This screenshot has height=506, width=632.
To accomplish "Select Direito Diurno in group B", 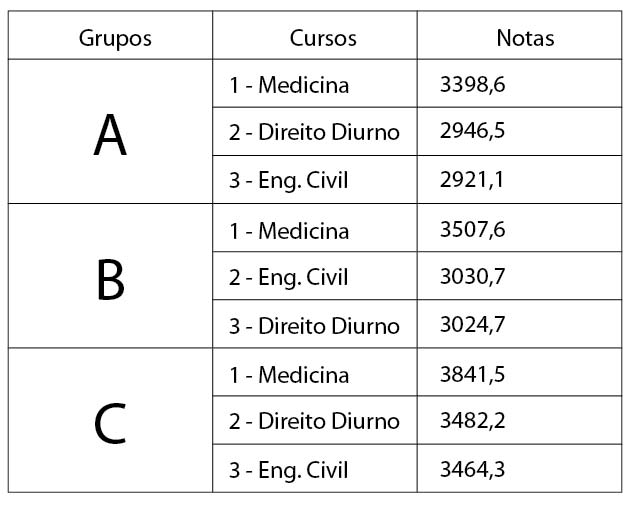I will [x=314, y=325].
